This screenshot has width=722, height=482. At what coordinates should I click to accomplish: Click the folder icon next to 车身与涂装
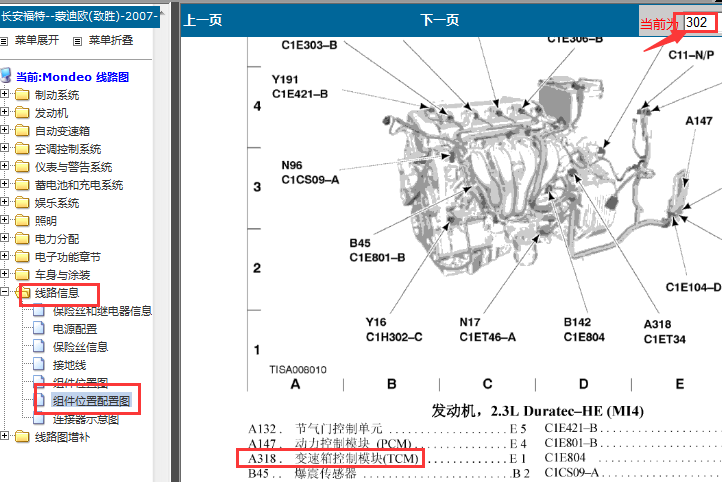[22, 274]
